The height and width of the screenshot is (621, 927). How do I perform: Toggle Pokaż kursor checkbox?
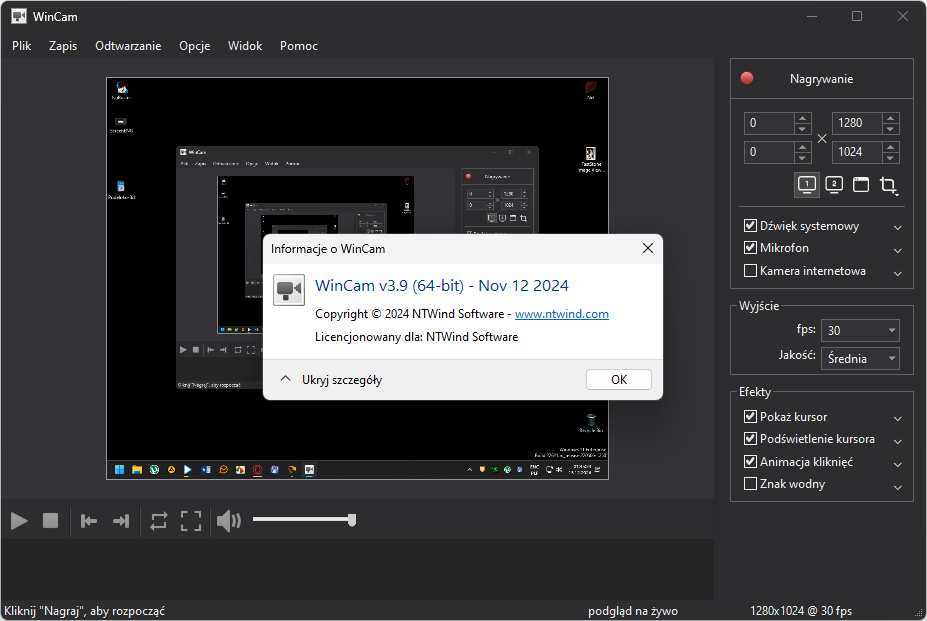pos(750,416)
